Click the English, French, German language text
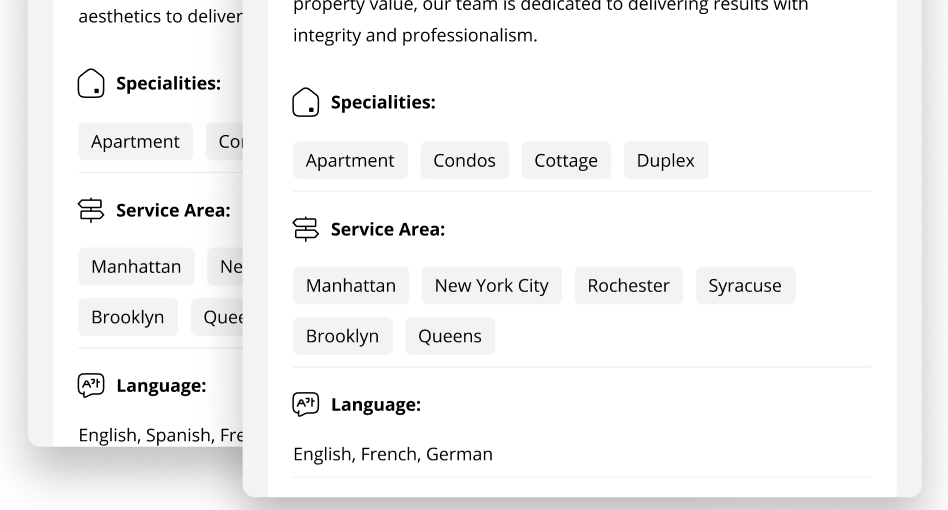948x510 pixels. [x=393, y=454]
